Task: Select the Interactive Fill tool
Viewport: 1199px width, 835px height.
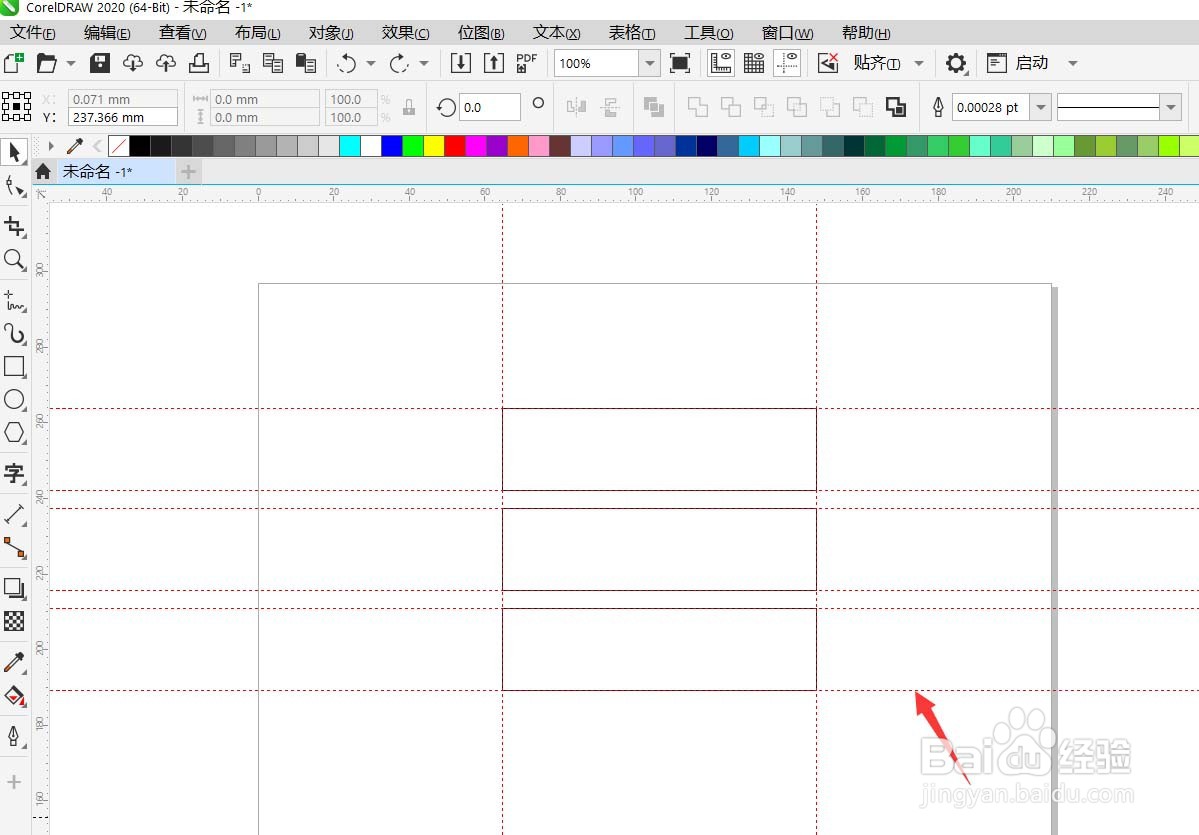Action: click(14, 696)
